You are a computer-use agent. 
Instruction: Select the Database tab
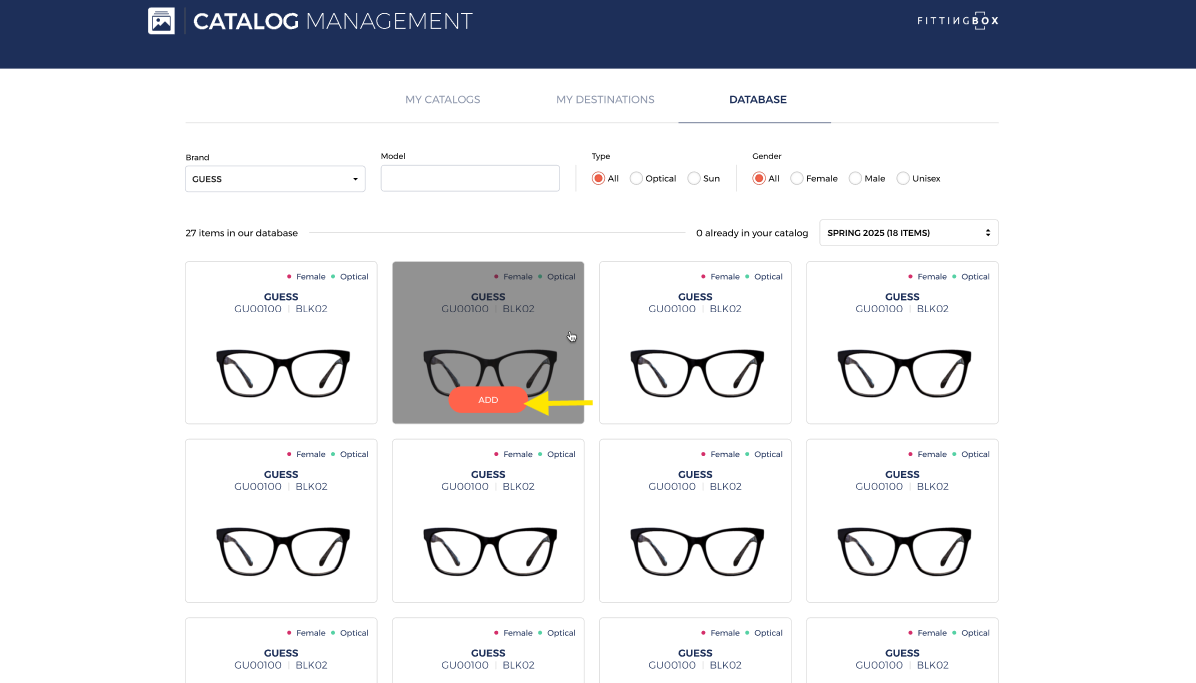(757, 100)
